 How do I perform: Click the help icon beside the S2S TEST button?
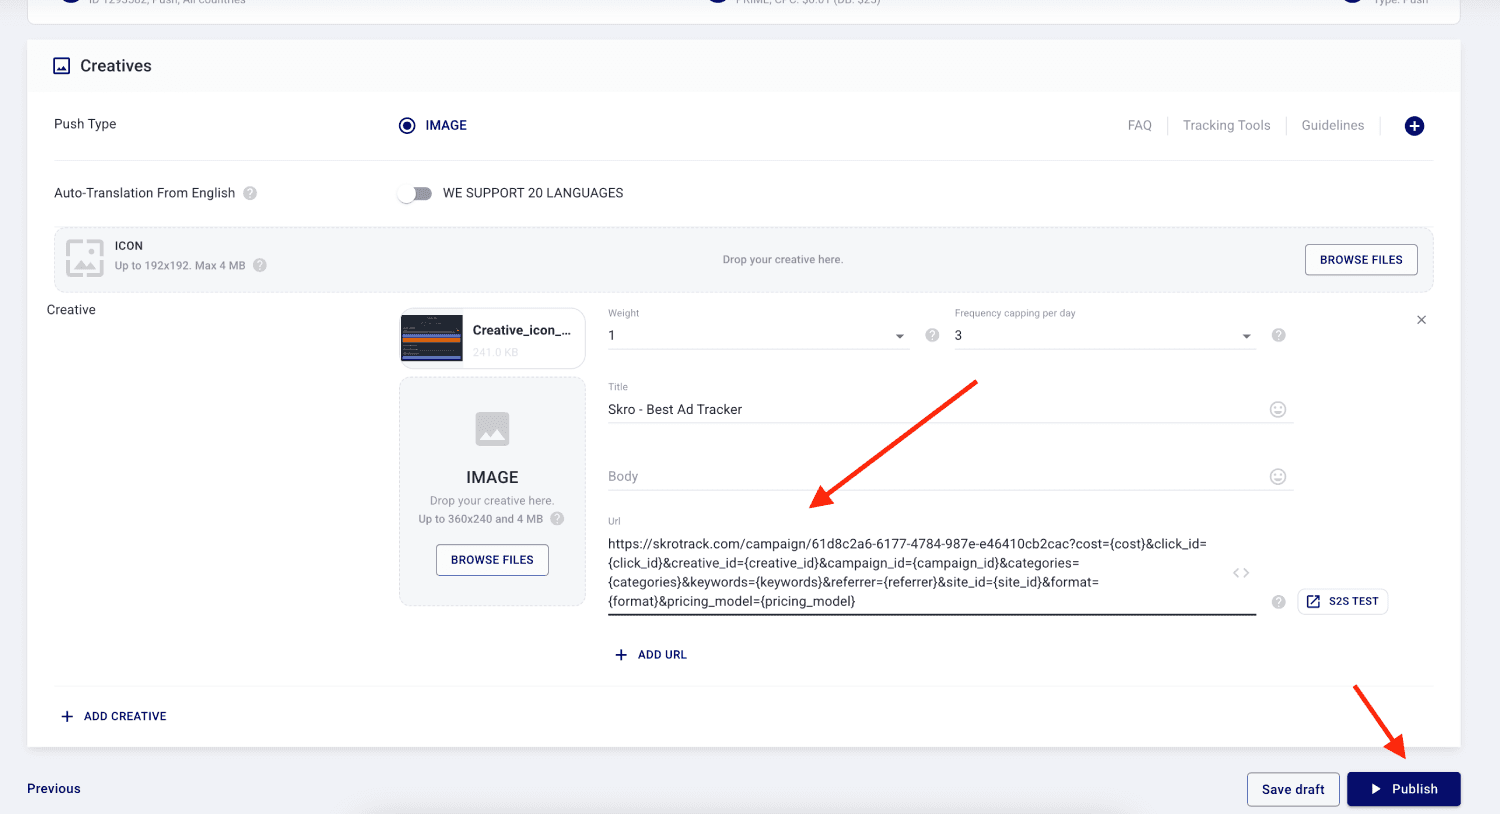pyautogui.click(x=1278, y=602)
